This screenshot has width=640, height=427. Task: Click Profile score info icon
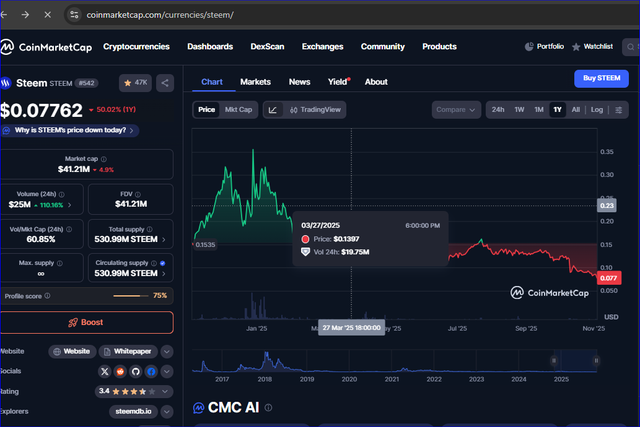pyautogui.click(x=47, y=296)
